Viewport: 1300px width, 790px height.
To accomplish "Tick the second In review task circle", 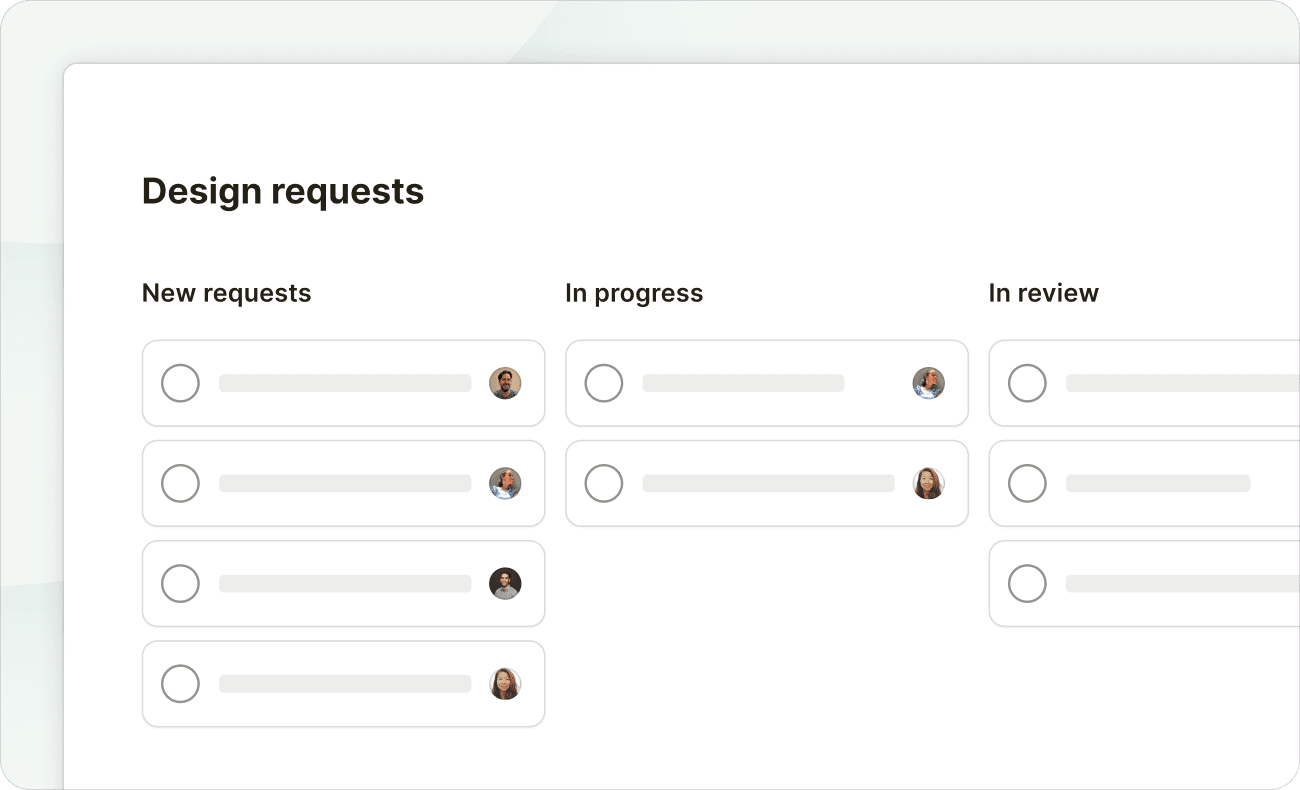I will tap(1027, 484).
